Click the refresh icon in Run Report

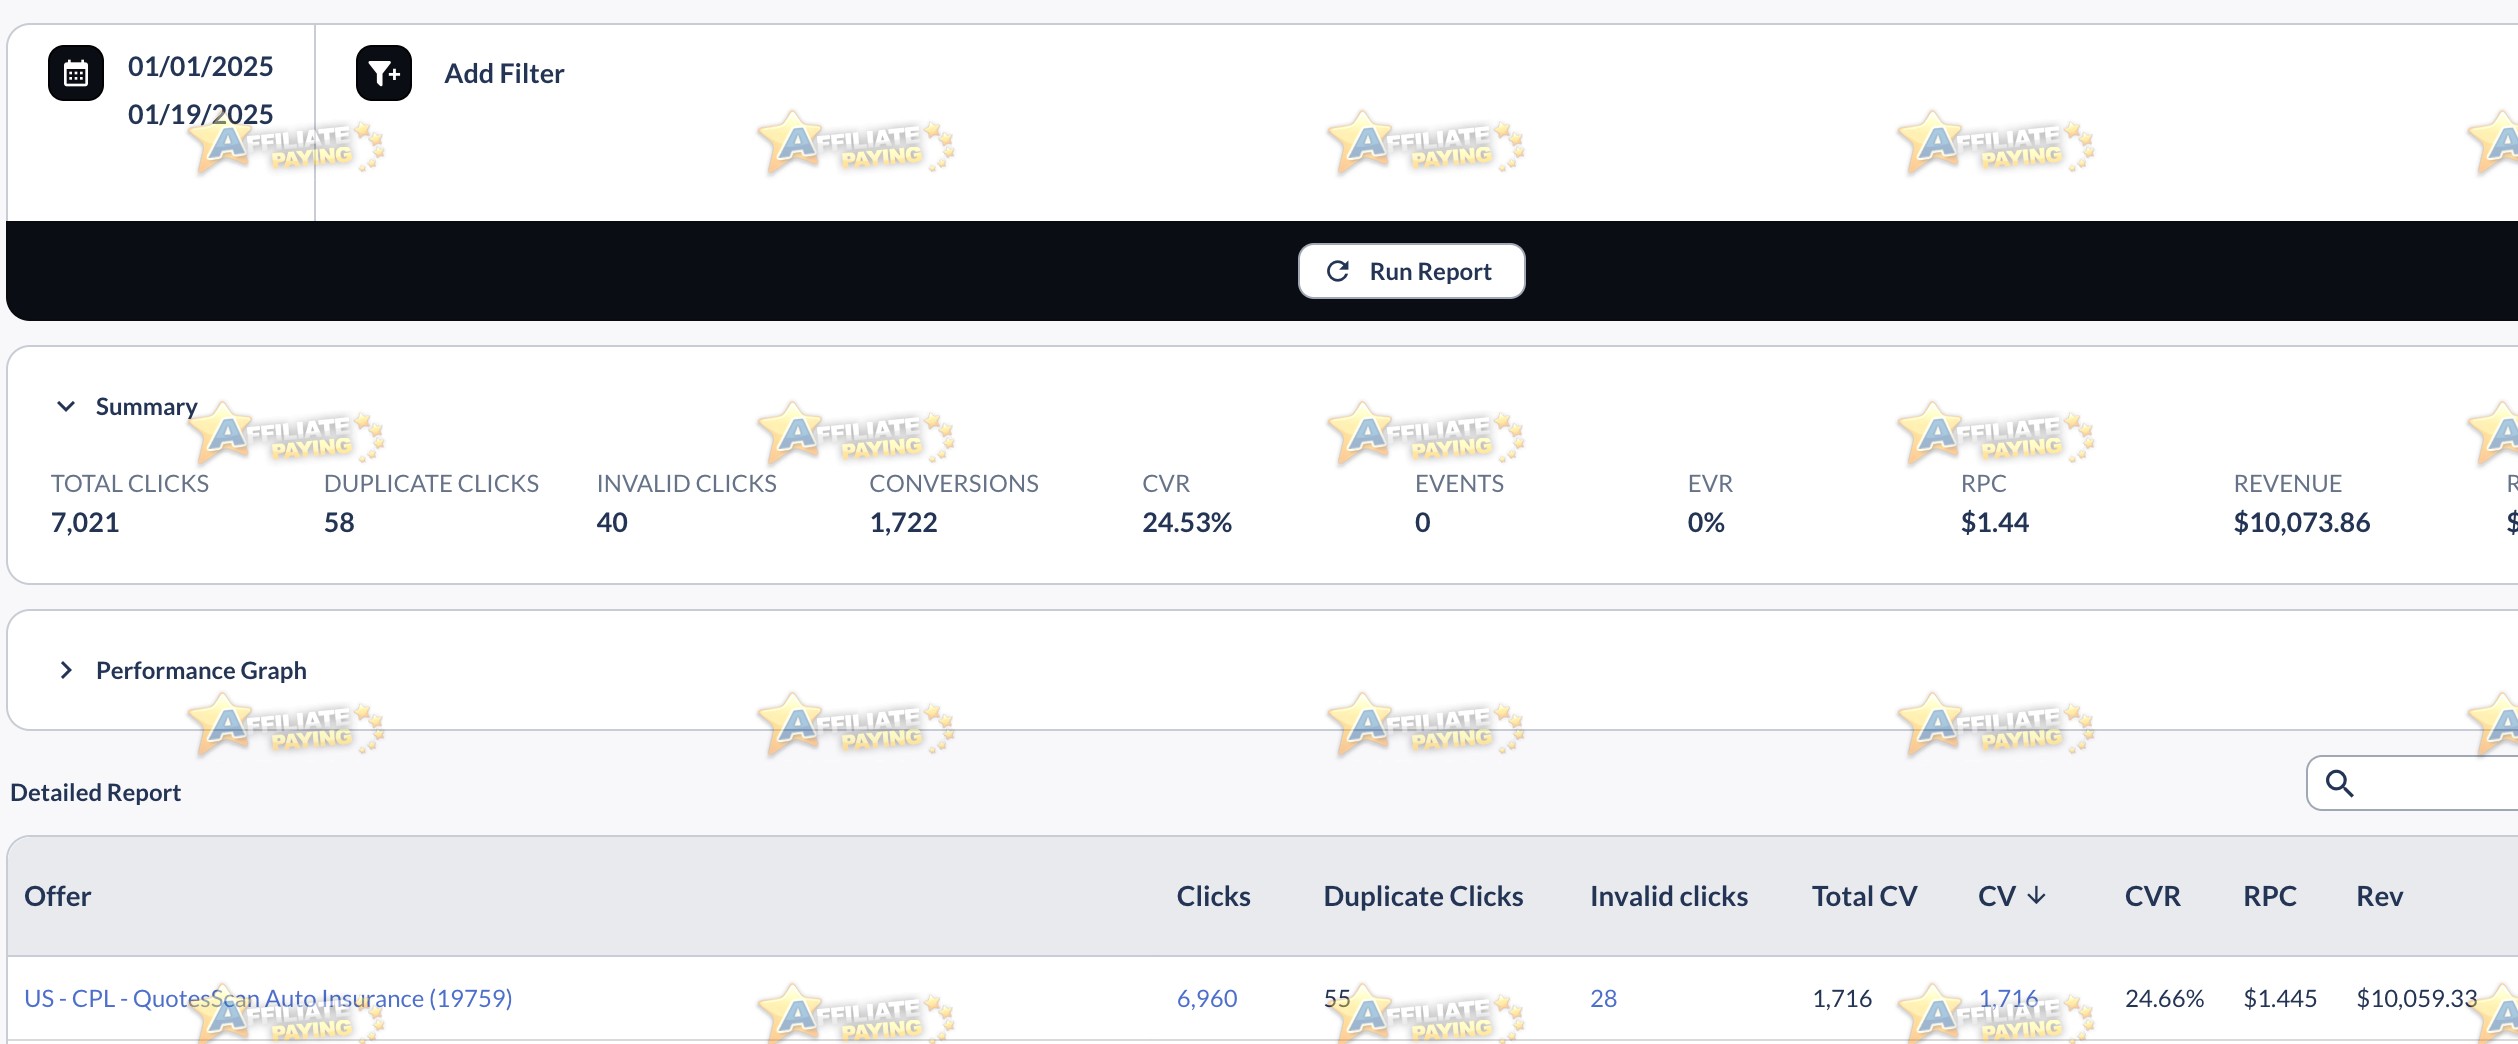(1338, 271)
